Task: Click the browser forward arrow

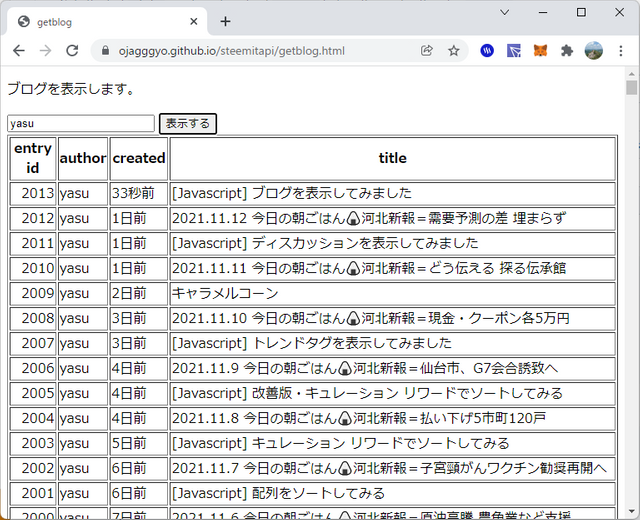Action: 45,51
